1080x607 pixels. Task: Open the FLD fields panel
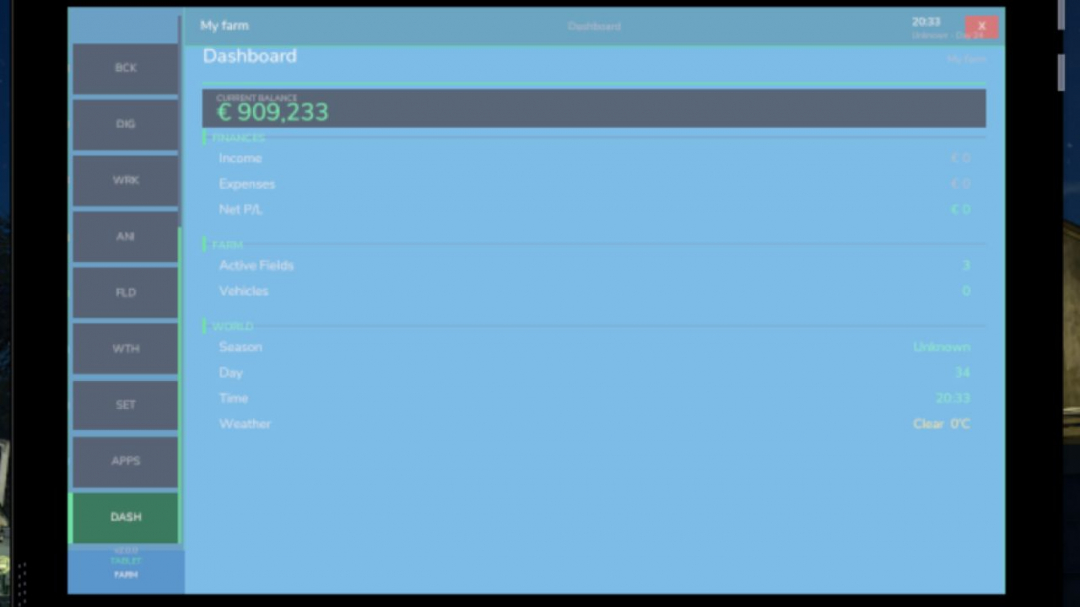pos(125,292)
